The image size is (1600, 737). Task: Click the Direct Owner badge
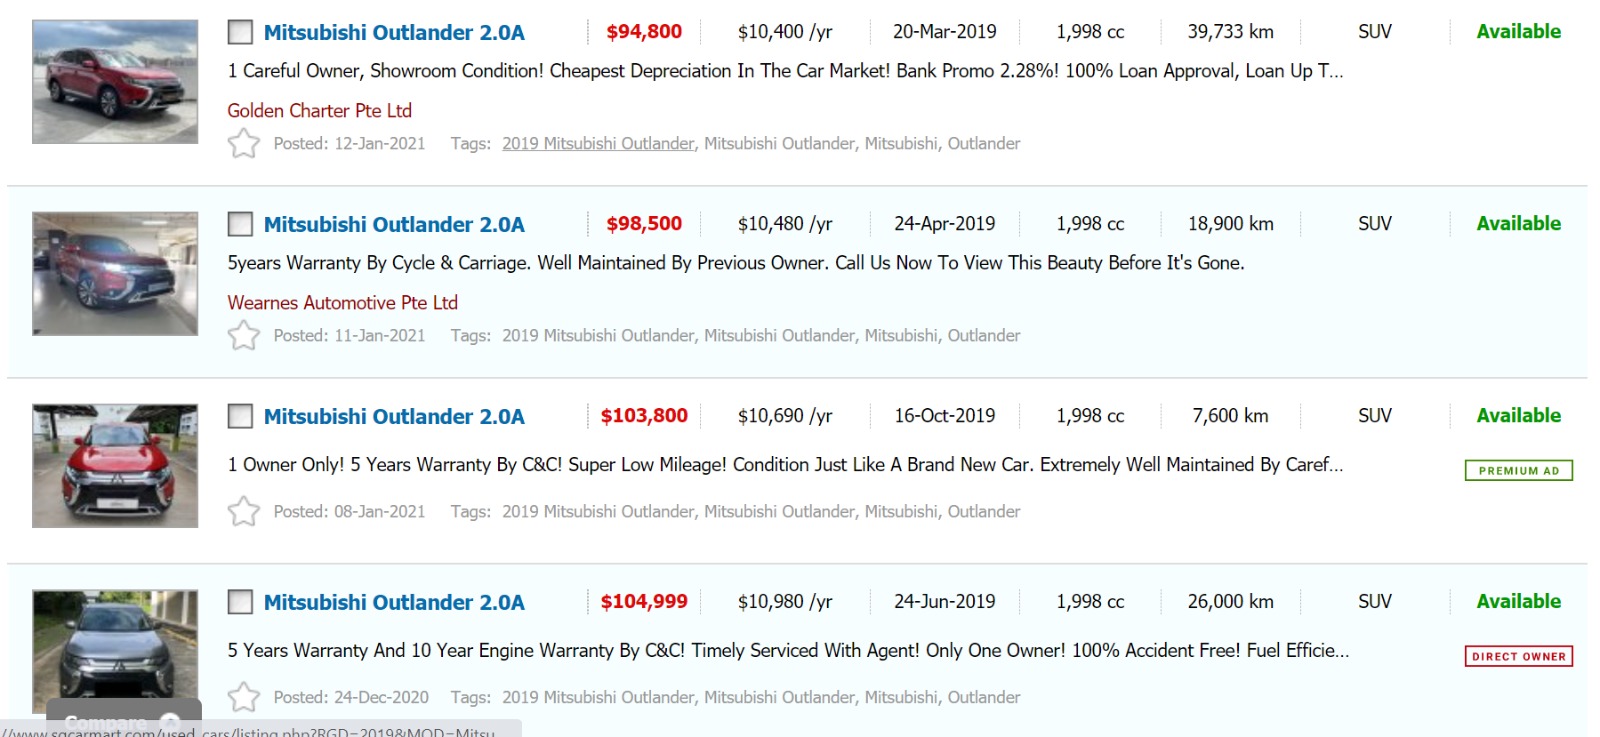(1518, 656)
